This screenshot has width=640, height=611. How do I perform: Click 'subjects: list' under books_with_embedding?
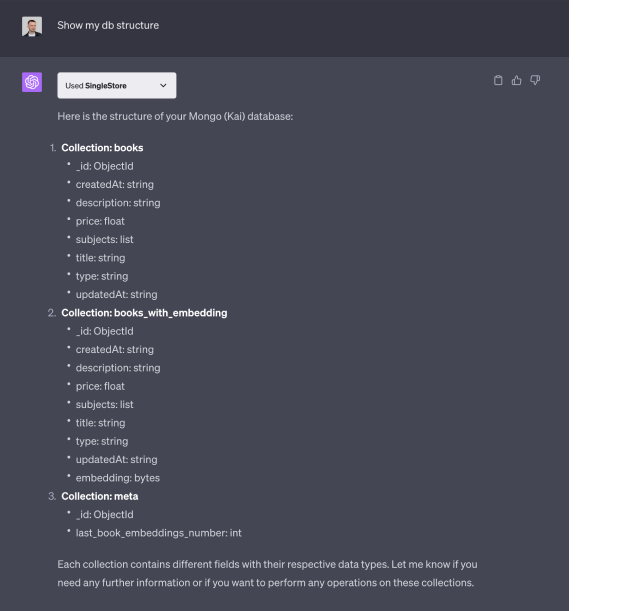[x=104, y=404]
